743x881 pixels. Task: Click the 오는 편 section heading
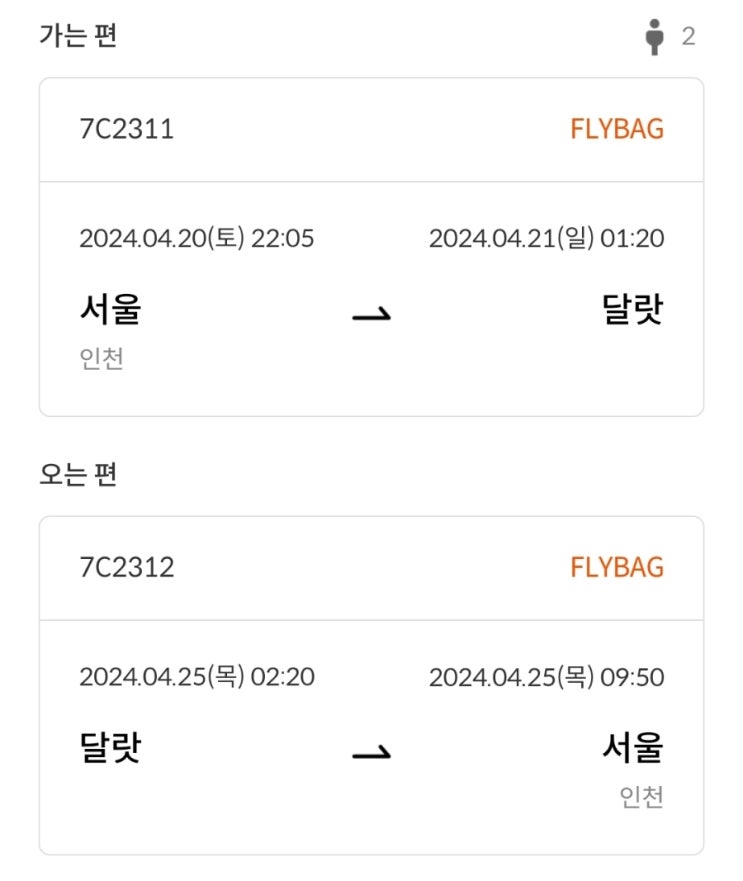pos(78,474)
